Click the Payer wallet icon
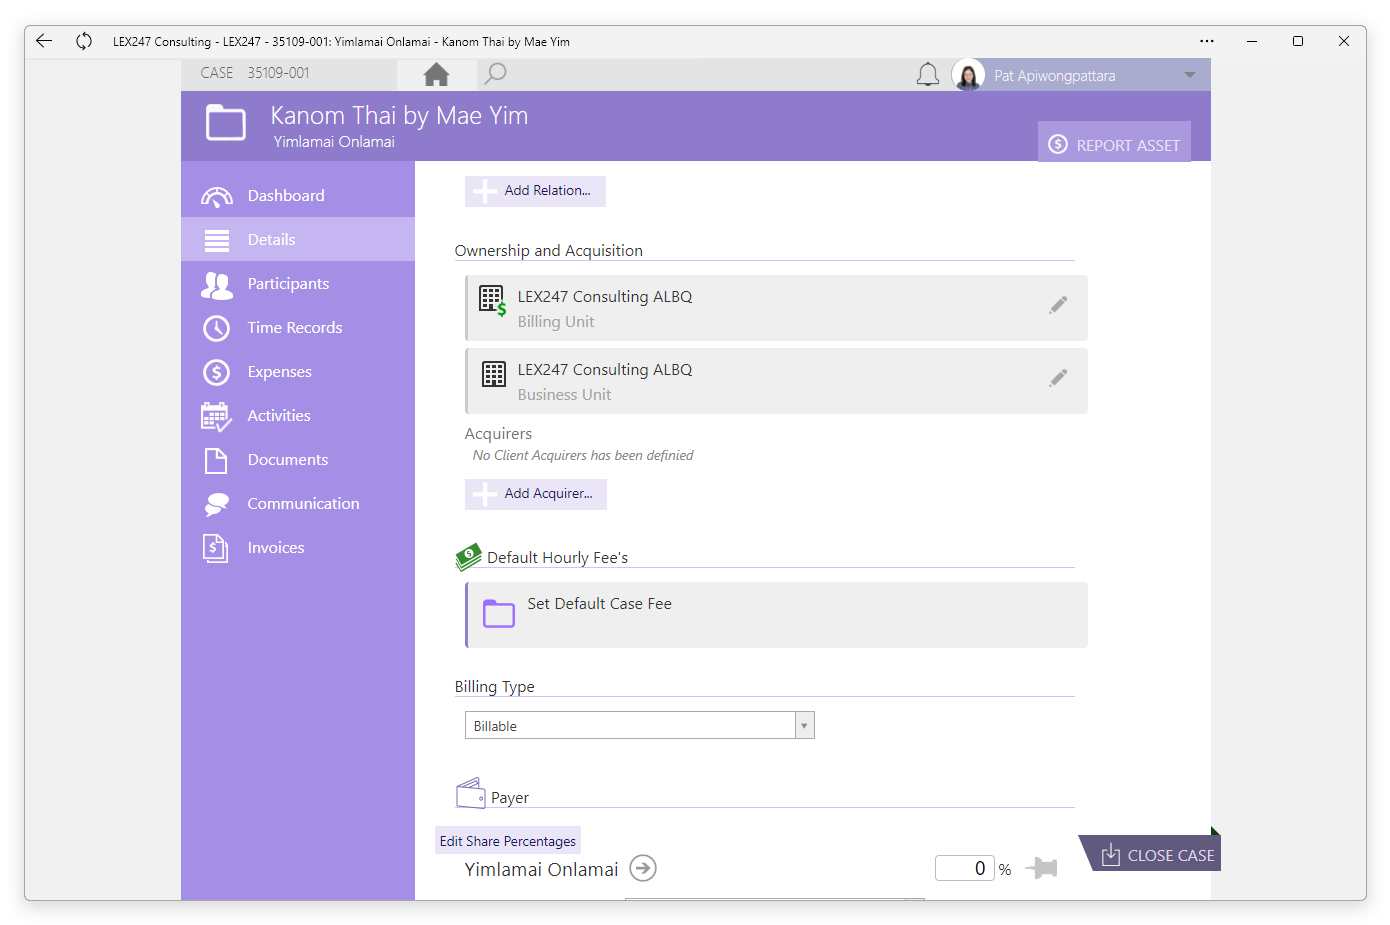Viewport: 1390px width, 925px height. [x=471, y=793]
